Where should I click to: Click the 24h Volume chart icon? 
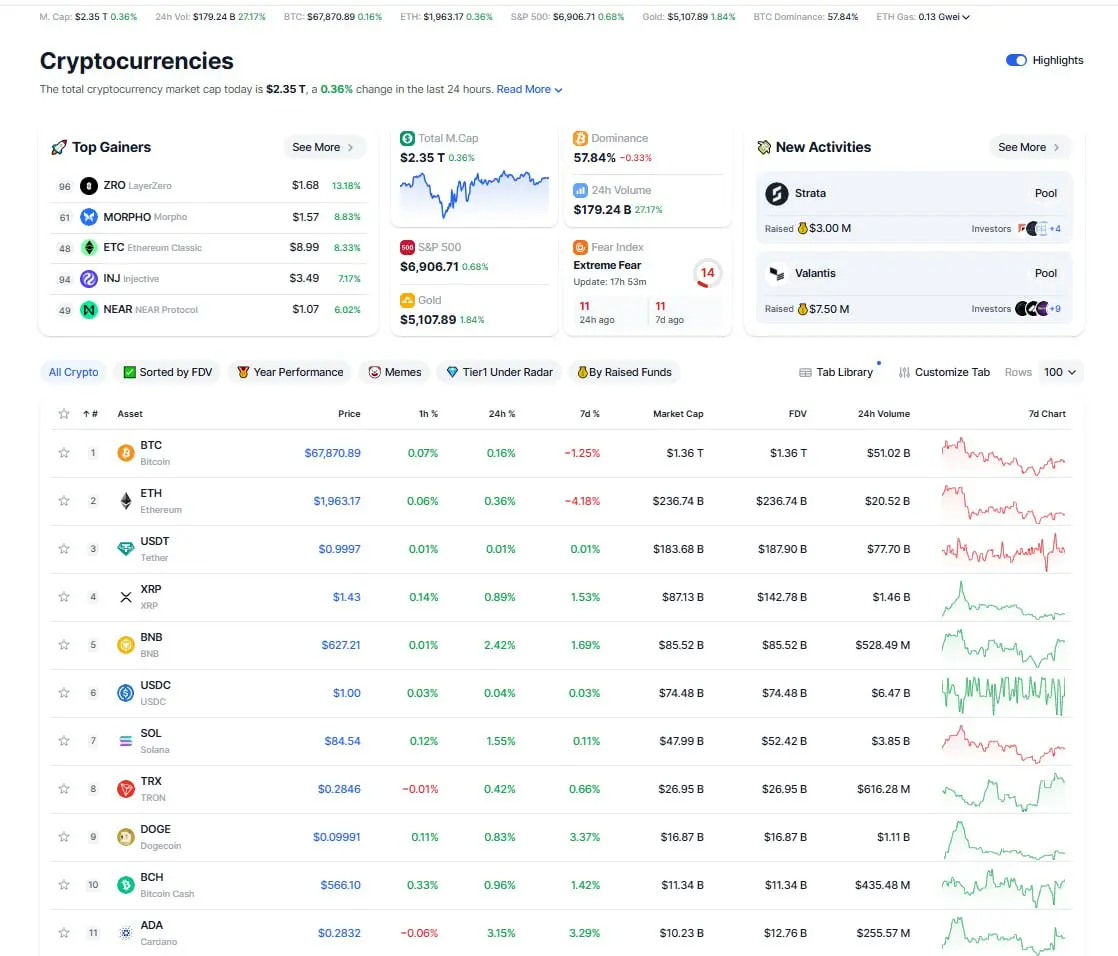click(580, 190)
